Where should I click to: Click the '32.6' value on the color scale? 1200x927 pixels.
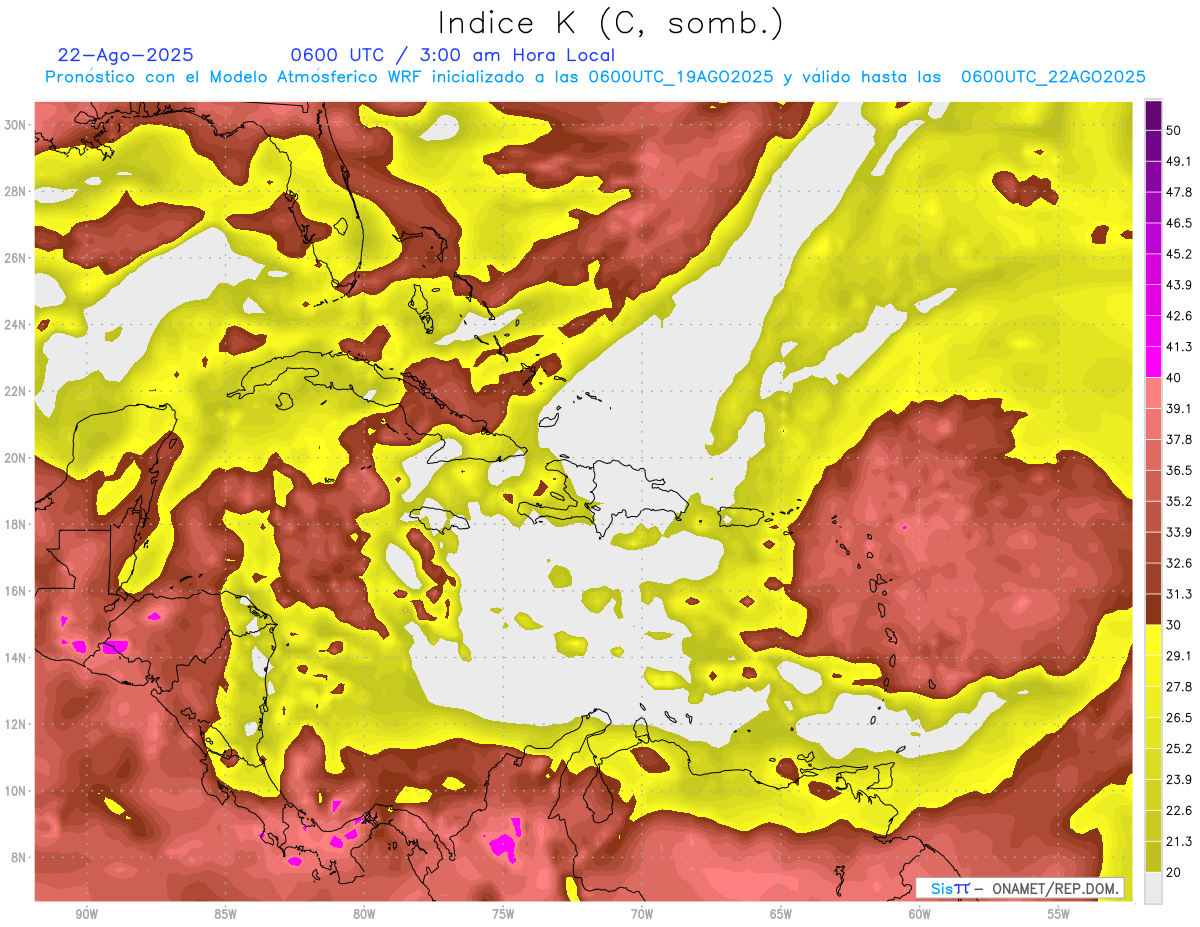[x=1179, y=564]
